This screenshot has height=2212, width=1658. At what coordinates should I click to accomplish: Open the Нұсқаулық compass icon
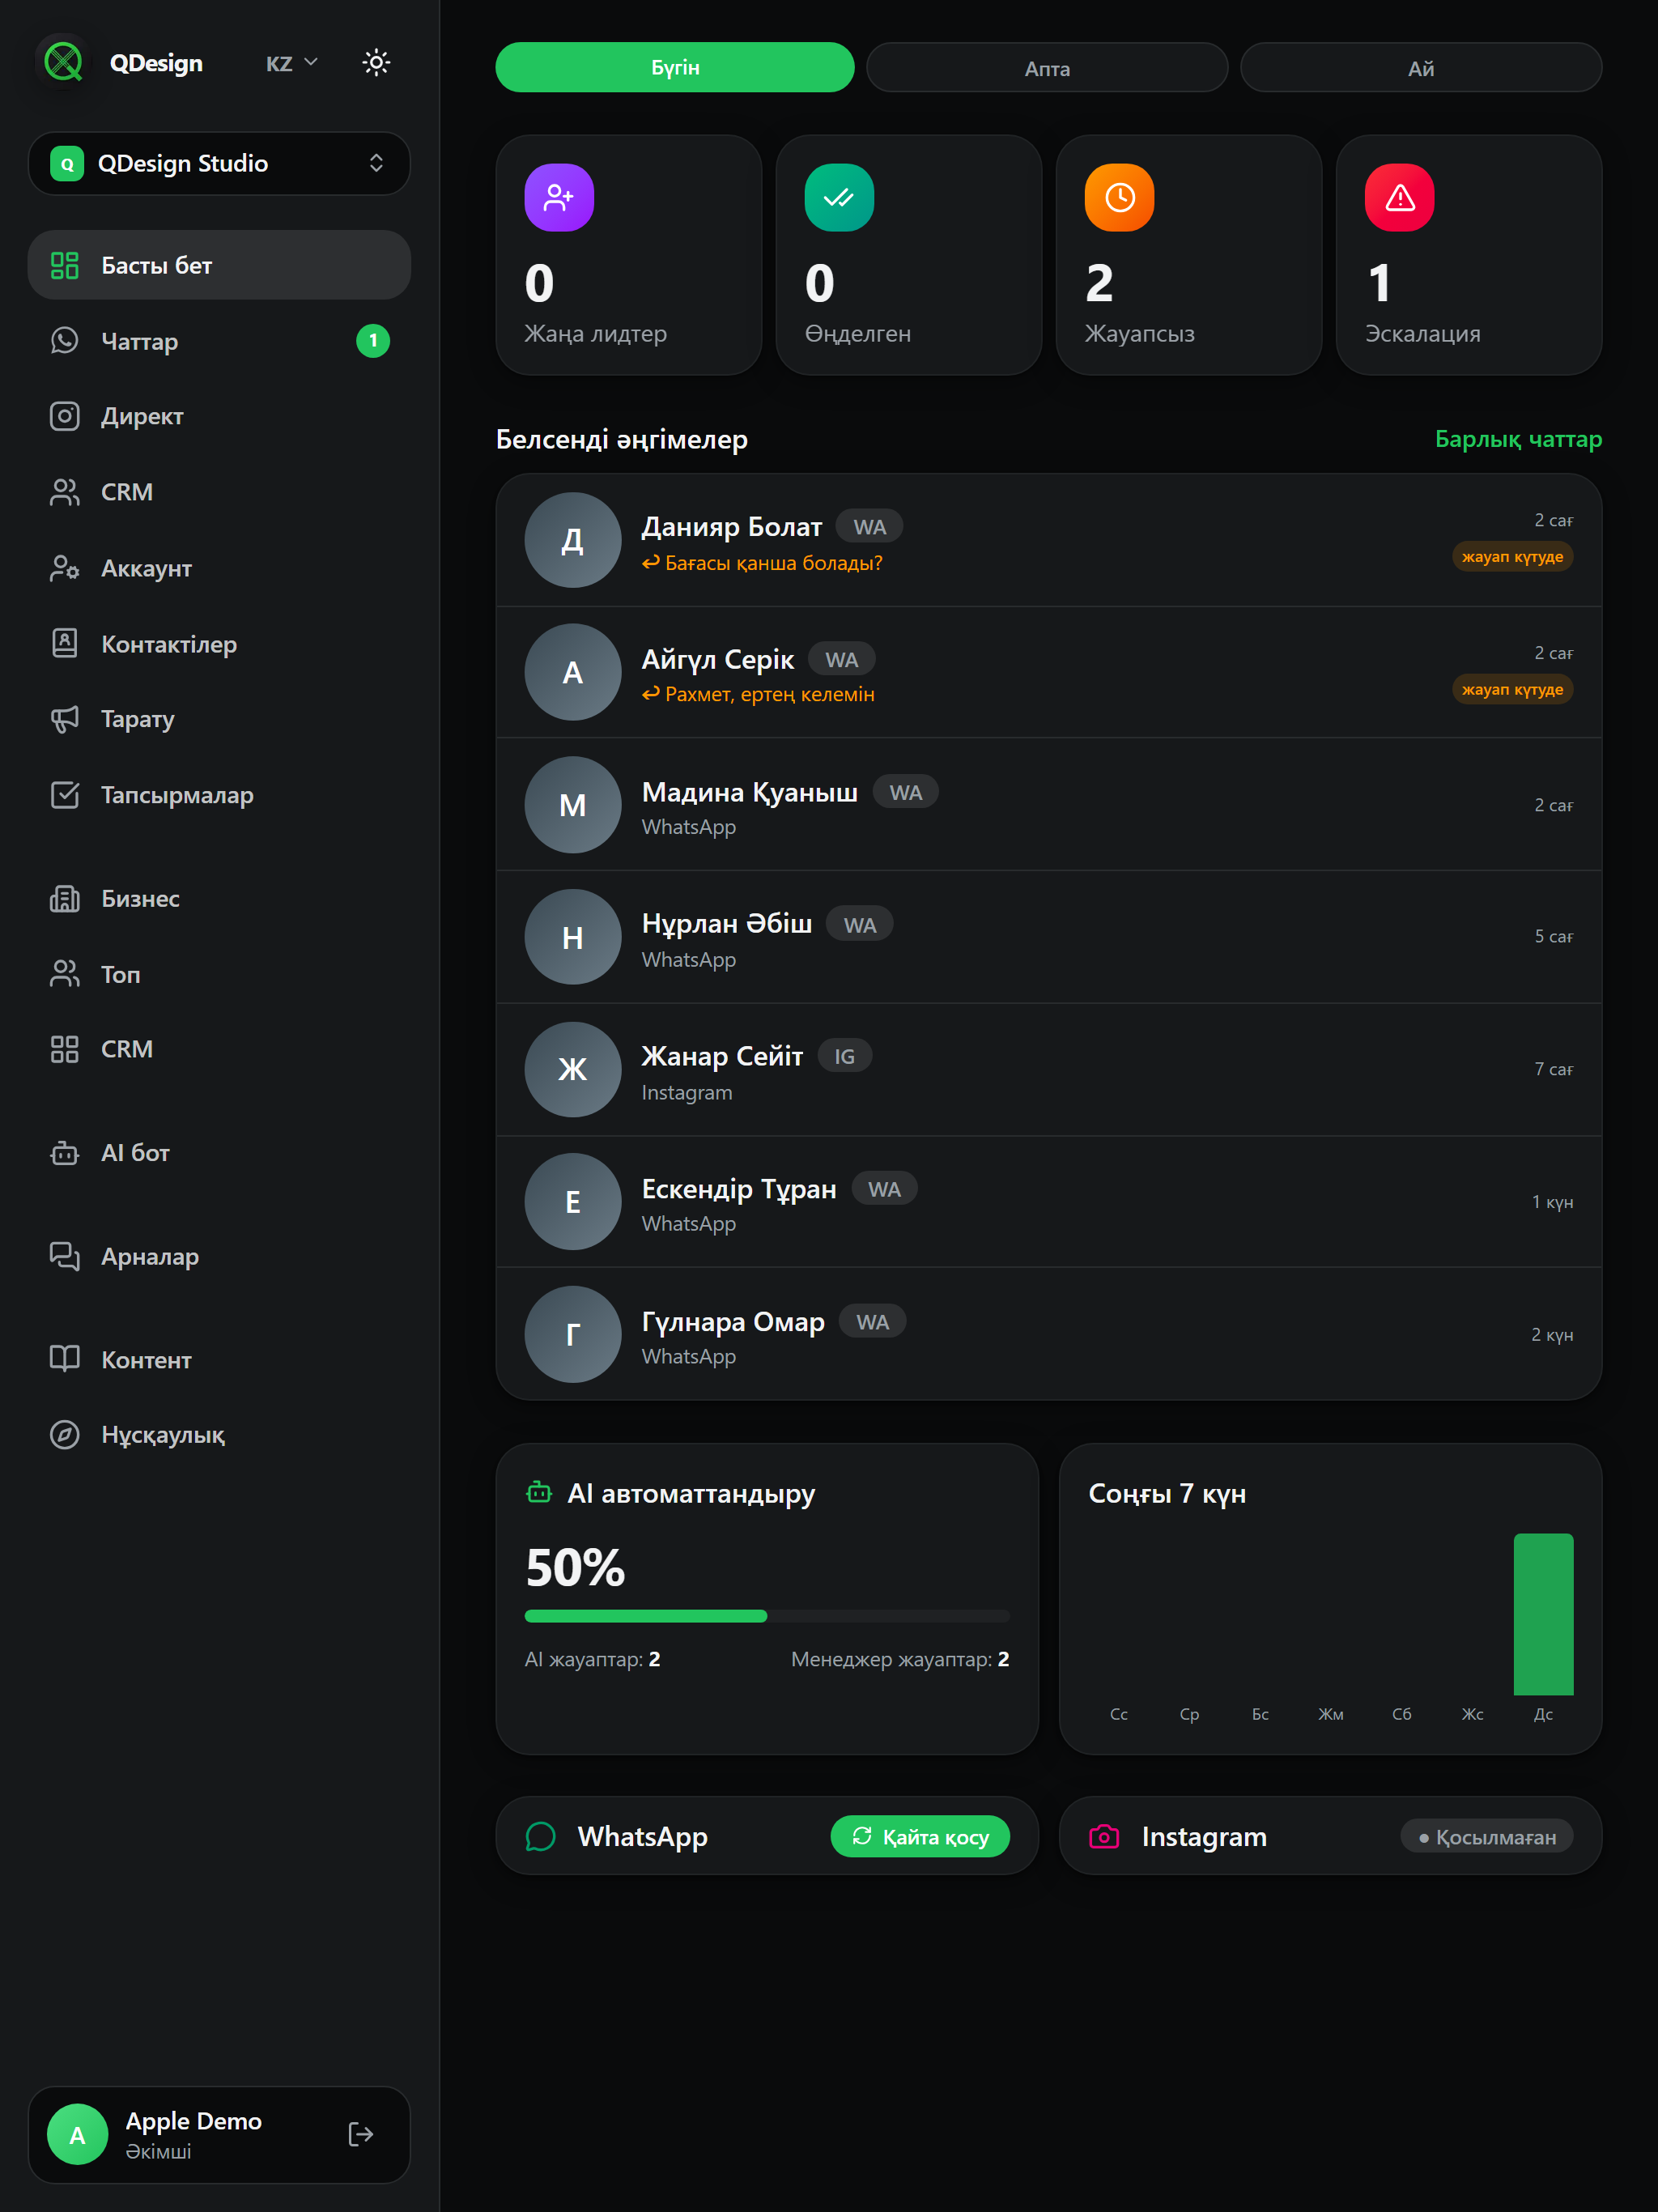(65, 1435)
